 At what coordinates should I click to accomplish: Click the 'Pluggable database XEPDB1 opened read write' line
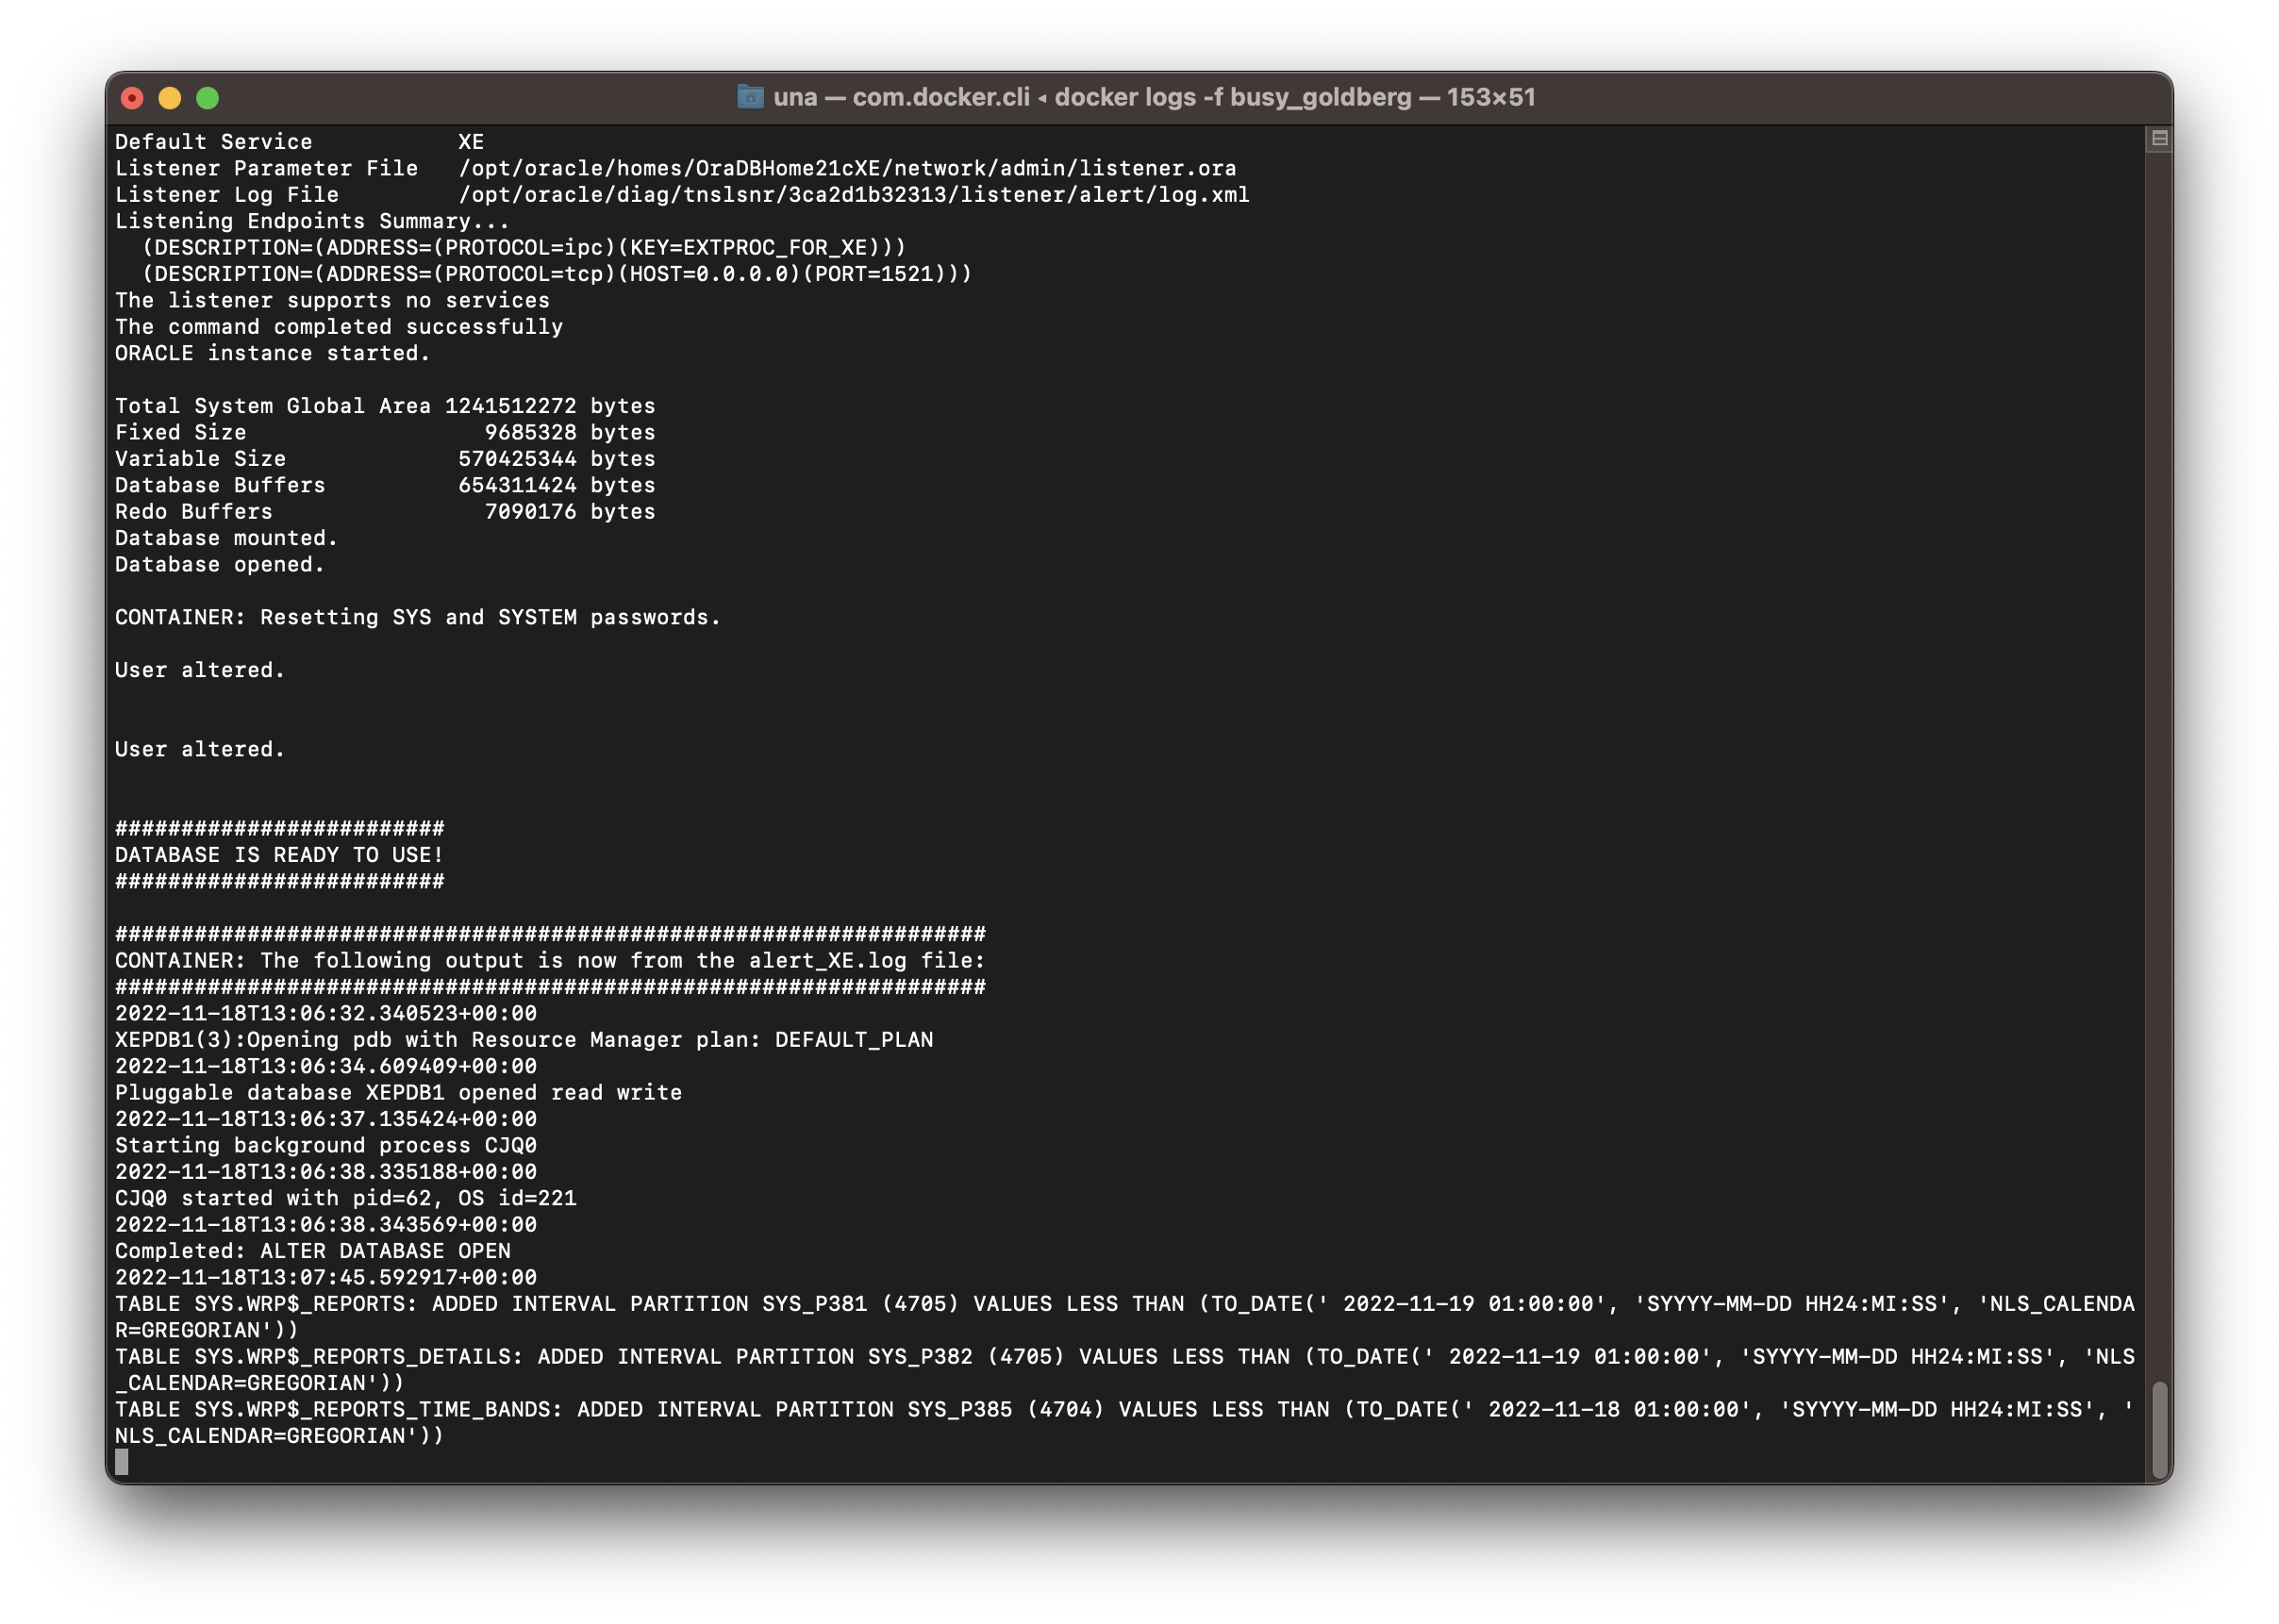398,1092
